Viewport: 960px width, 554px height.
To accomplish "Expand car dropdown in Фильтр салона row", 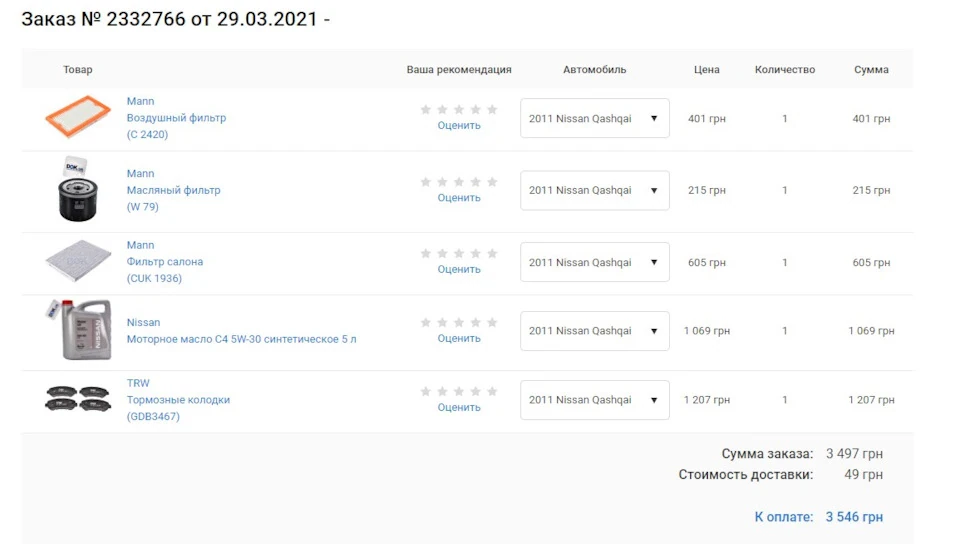I will 594,262.
